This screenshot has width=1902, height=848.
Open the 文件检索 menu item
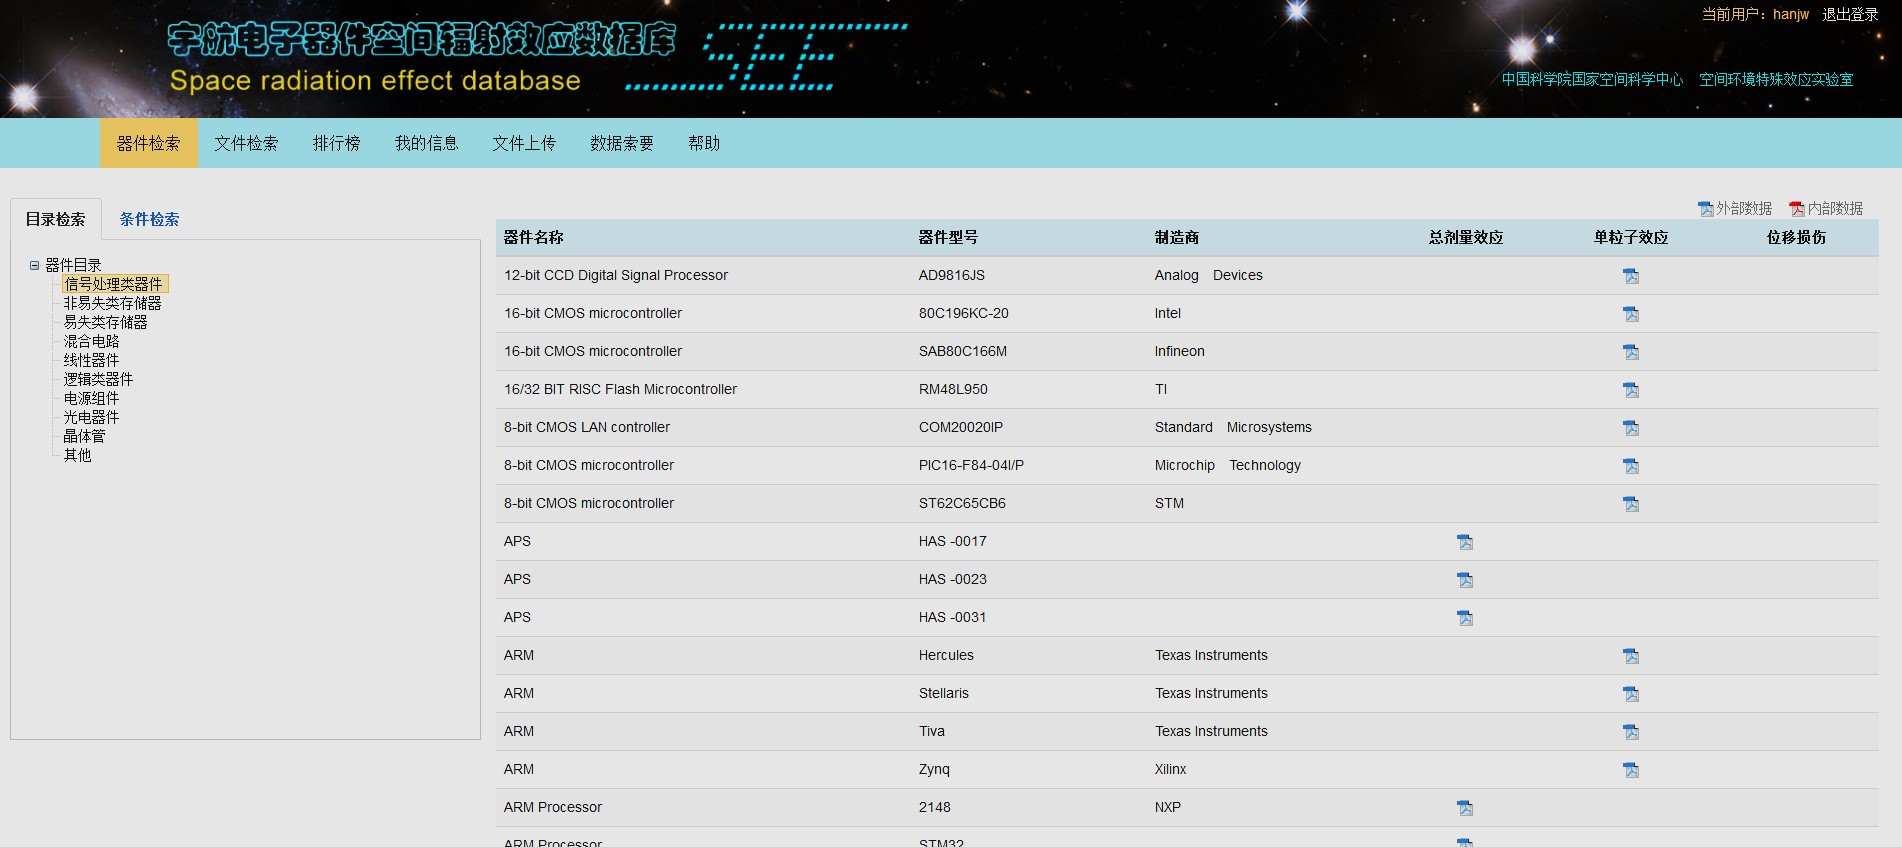click(246, 143)
